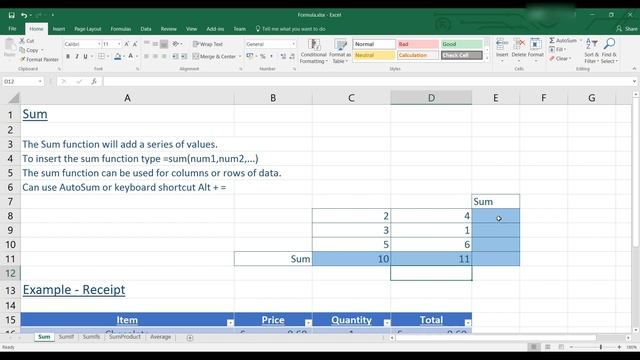Click the Format Painter brush
Image resolution: width=640 pixels, height=360 pixels.
(x=22, y=59)
